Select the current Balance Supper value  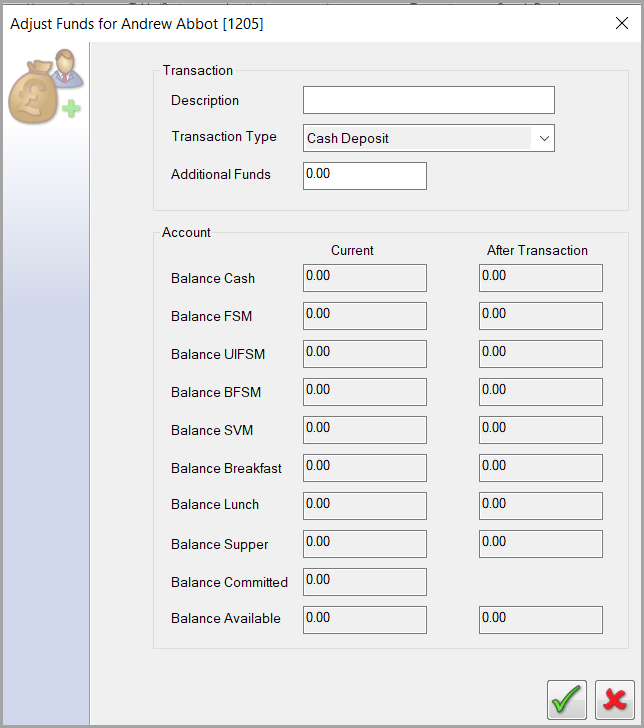(x=364, y=544)
